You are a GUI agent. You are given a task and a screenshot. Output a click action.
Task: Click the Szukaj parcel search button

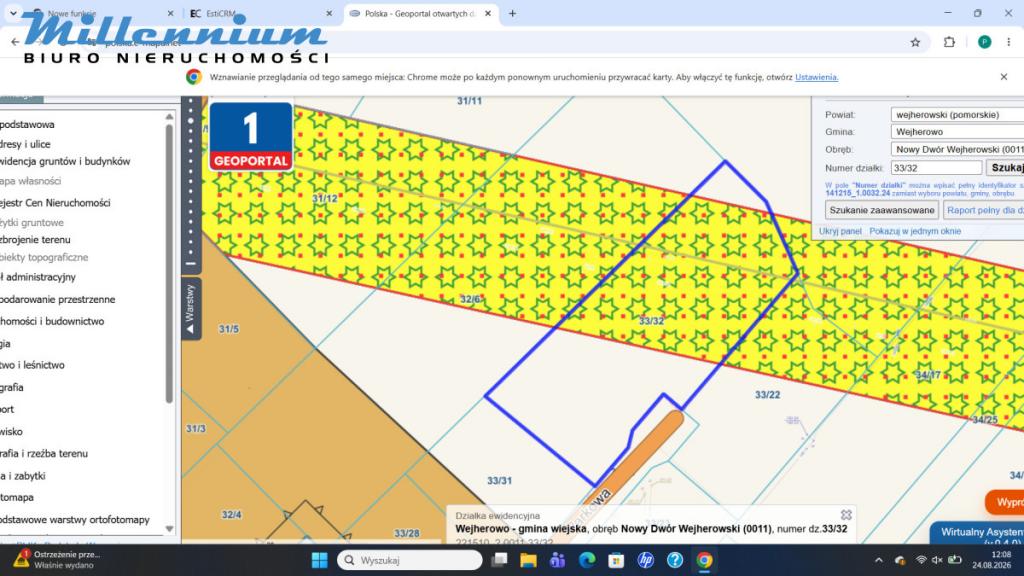pos(1006,168)
